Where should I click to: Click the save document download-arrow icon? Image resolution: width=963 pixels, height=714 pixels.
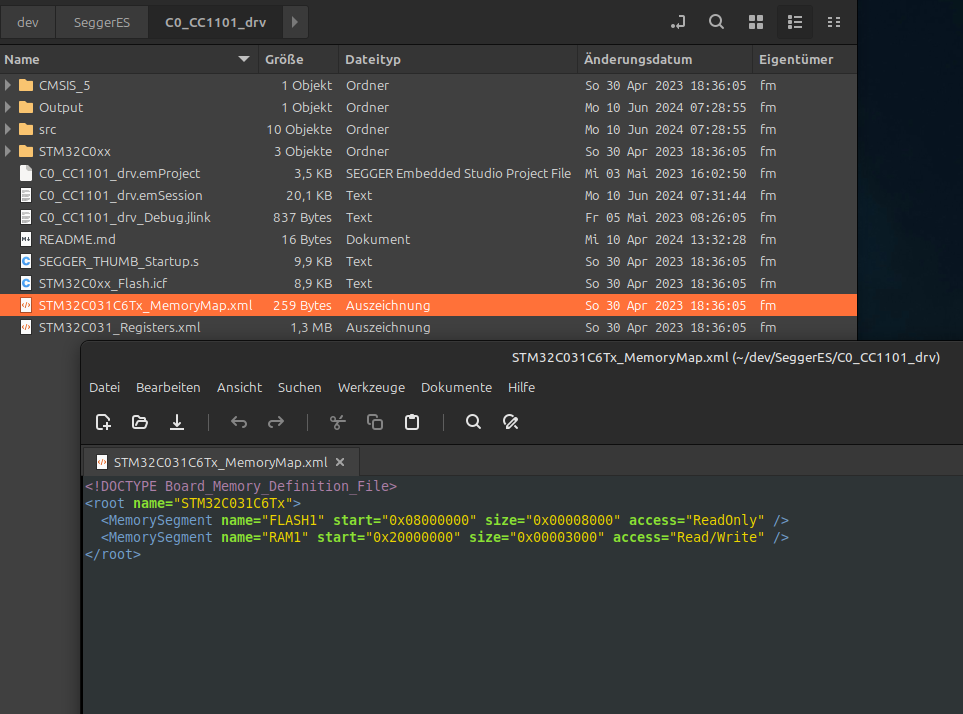(x=177, y=422)
